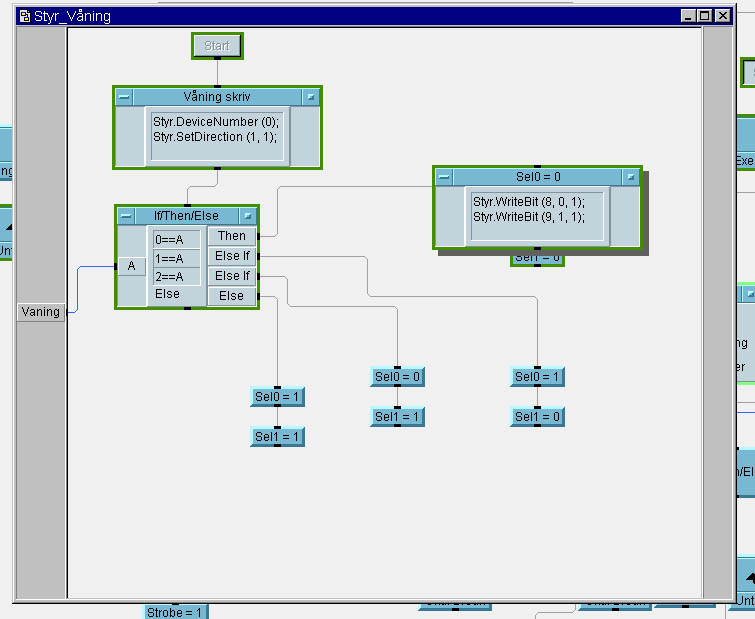
Task: Maximize the Styr_Våning window
Action: [x=705, y=16]
